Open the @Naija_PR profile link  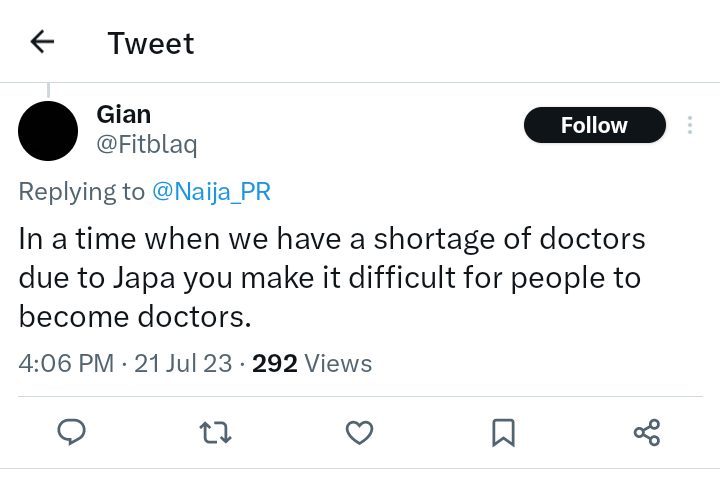point(211,192)
